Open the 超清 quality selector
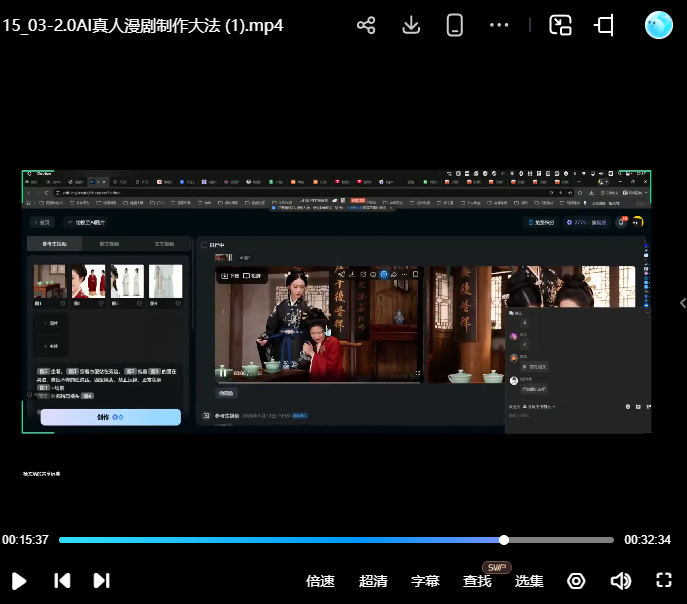This screenshot has width=687, height=604. click(373, 581)
